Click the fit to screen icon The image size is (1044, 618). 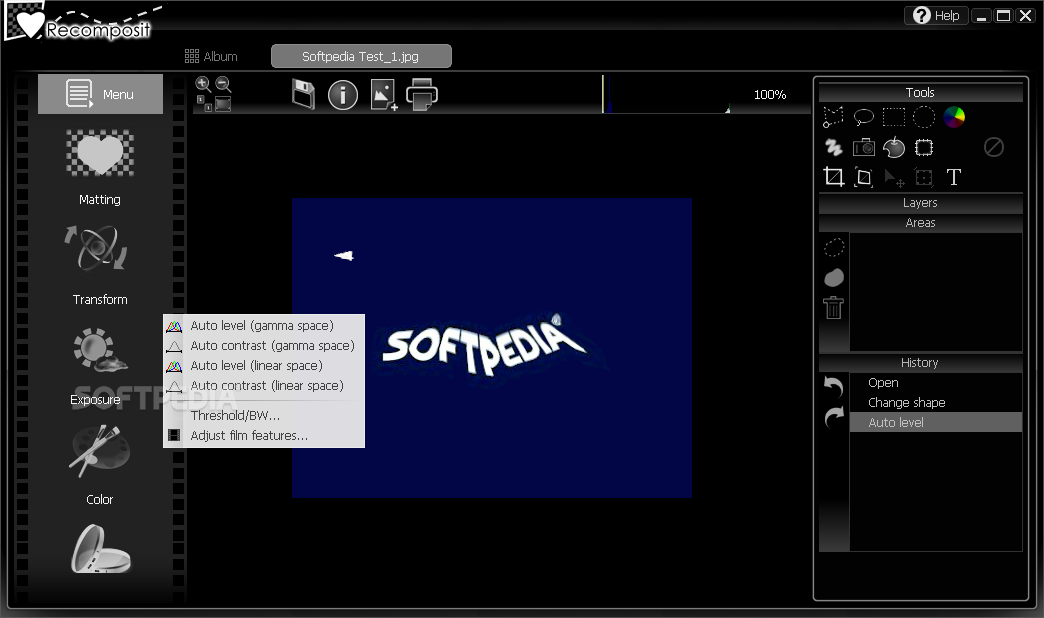click(x=223, y=104)
